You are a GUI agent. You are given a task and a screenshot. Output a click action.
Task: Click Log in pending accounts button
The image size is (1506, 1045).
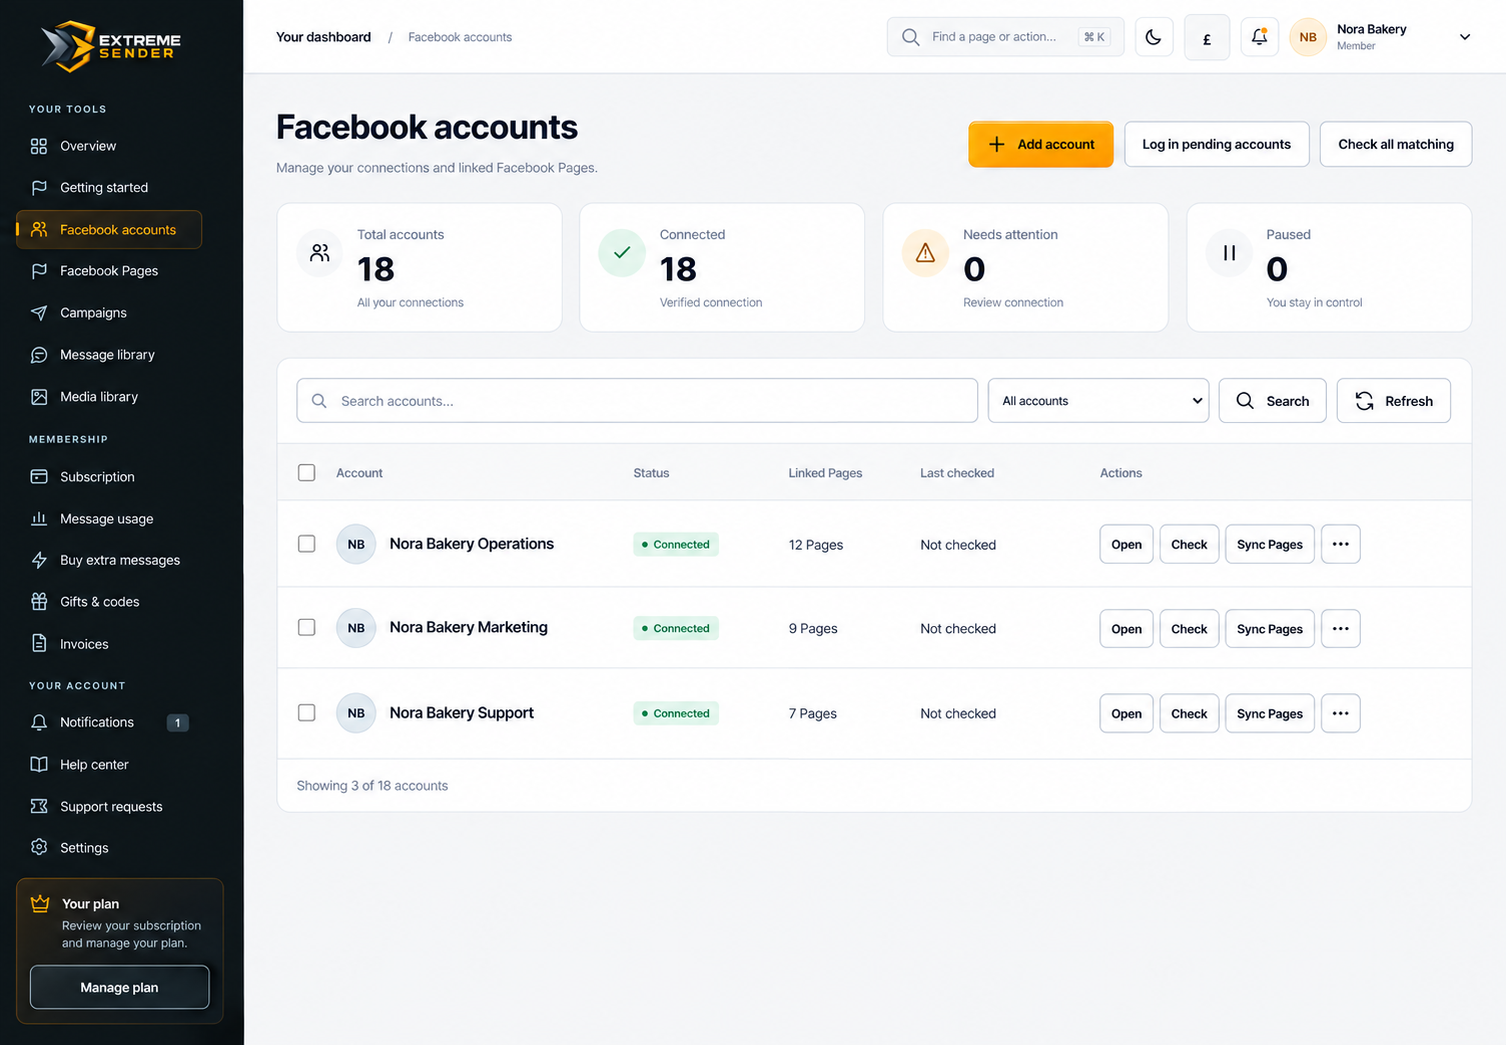coord(1217,144)
